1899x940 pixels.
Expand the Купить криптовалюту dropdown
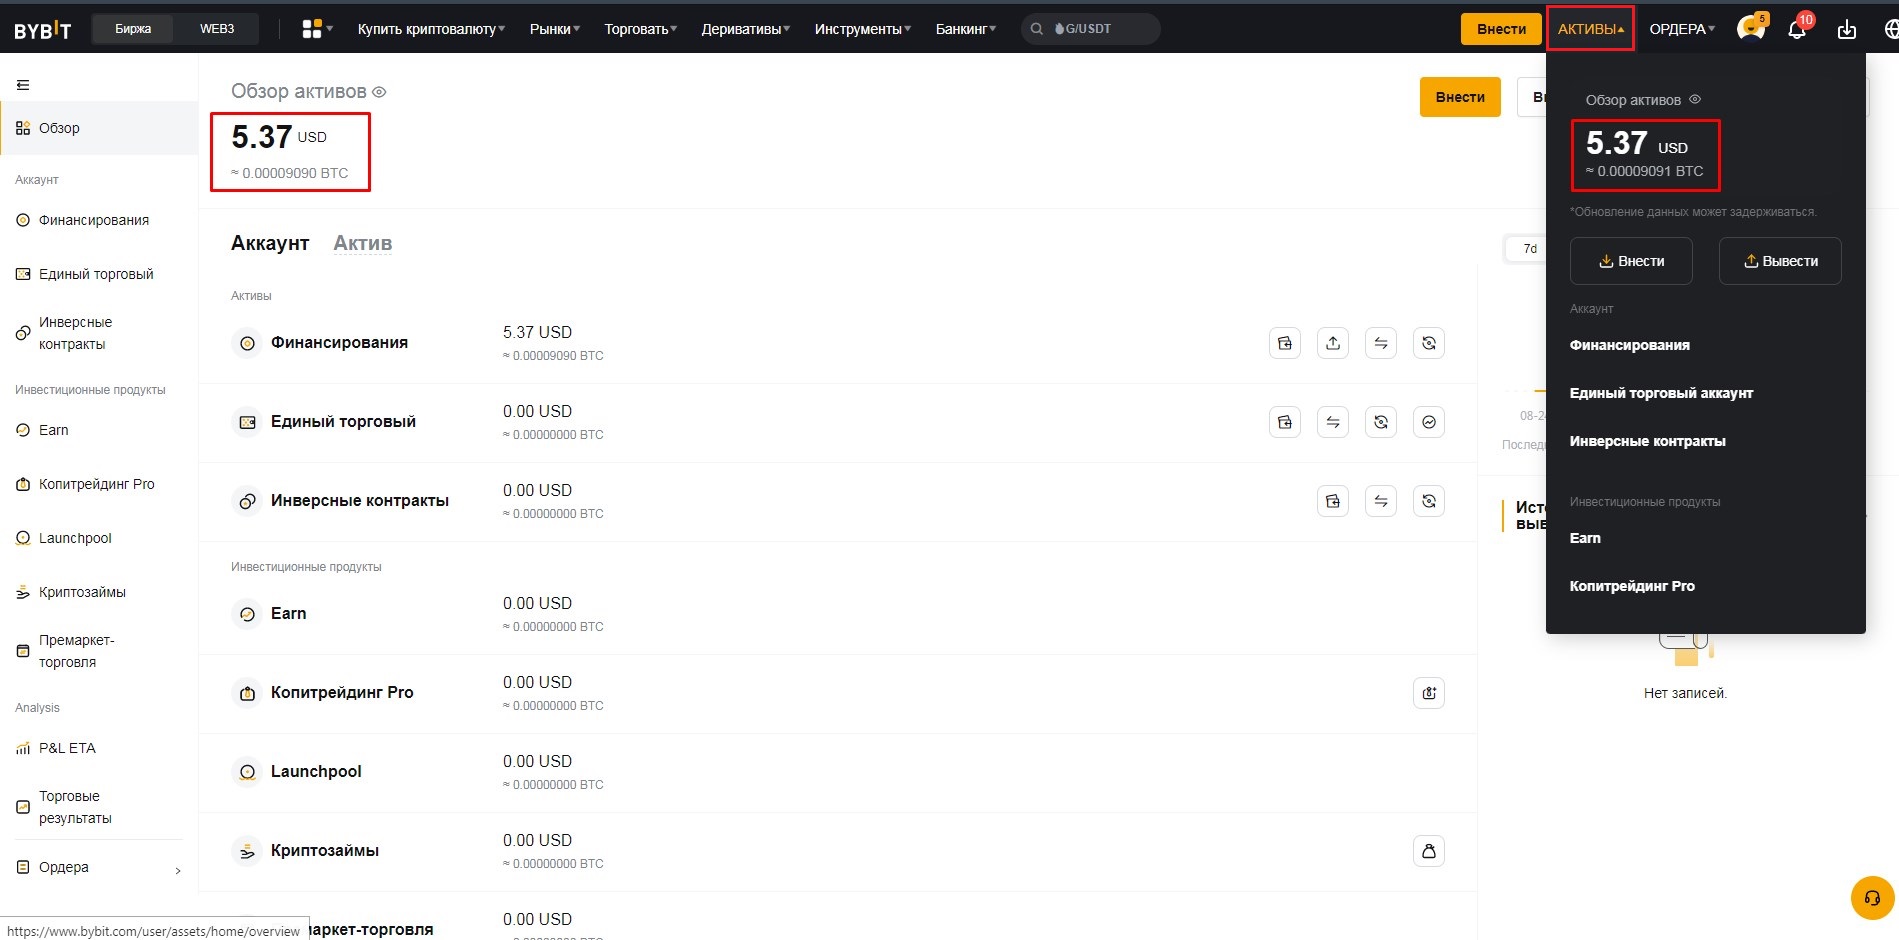[431, 29]
